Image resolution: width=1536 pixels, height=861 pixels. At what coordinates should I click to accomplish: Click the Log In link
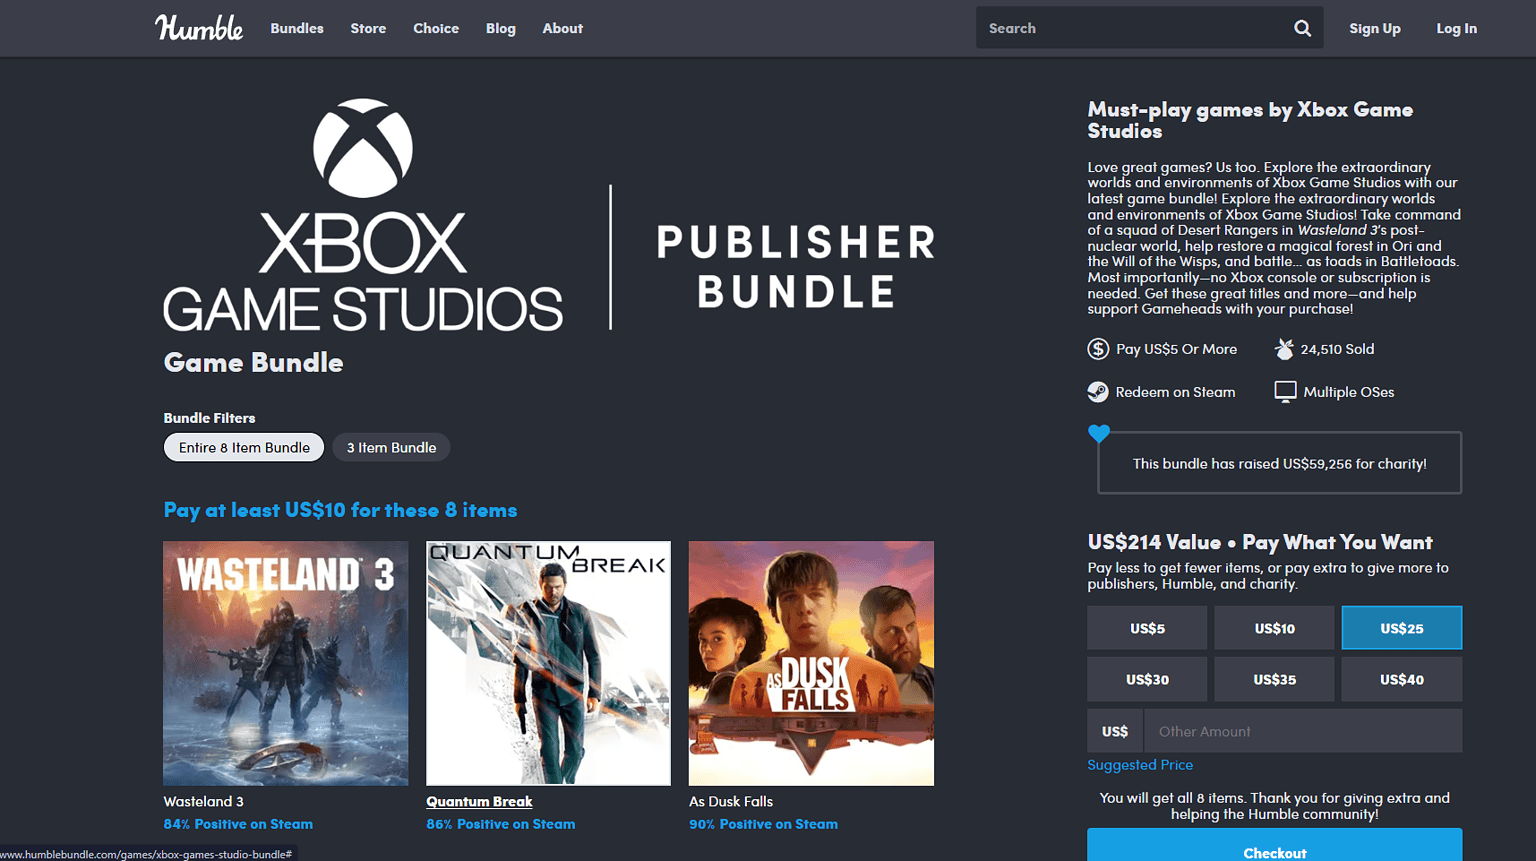[1456, 28]
